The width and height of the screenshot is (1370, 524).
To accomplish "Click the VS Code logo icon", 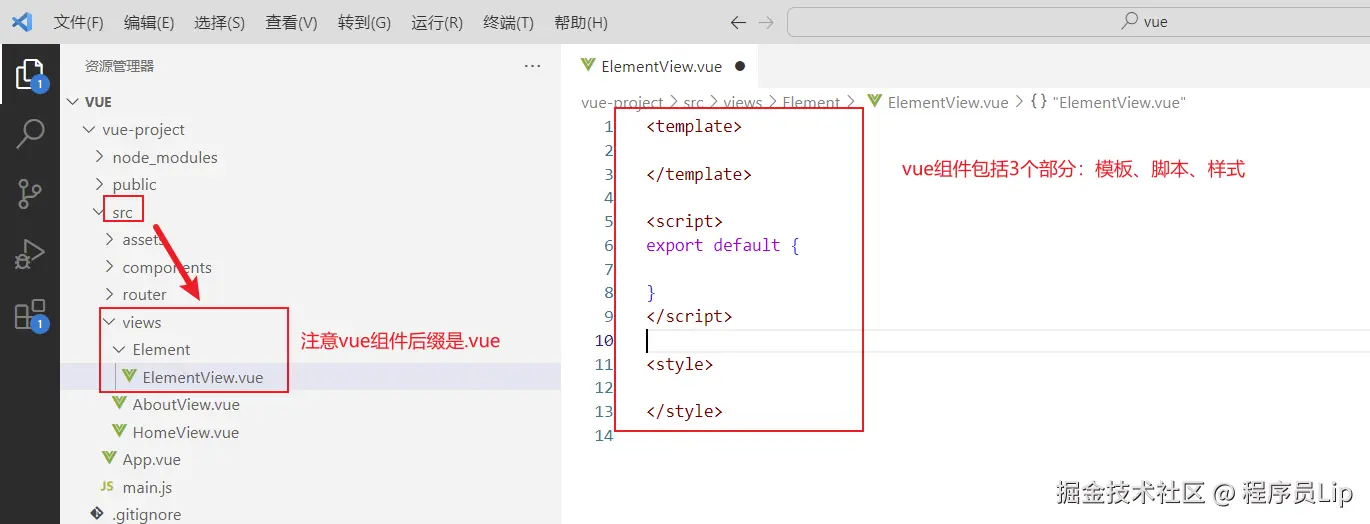I will point(22,22).
